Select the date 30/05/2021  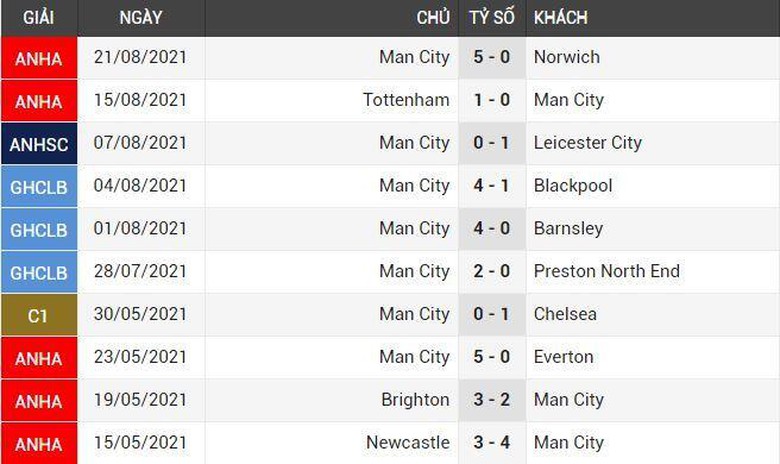pos(140,314)
